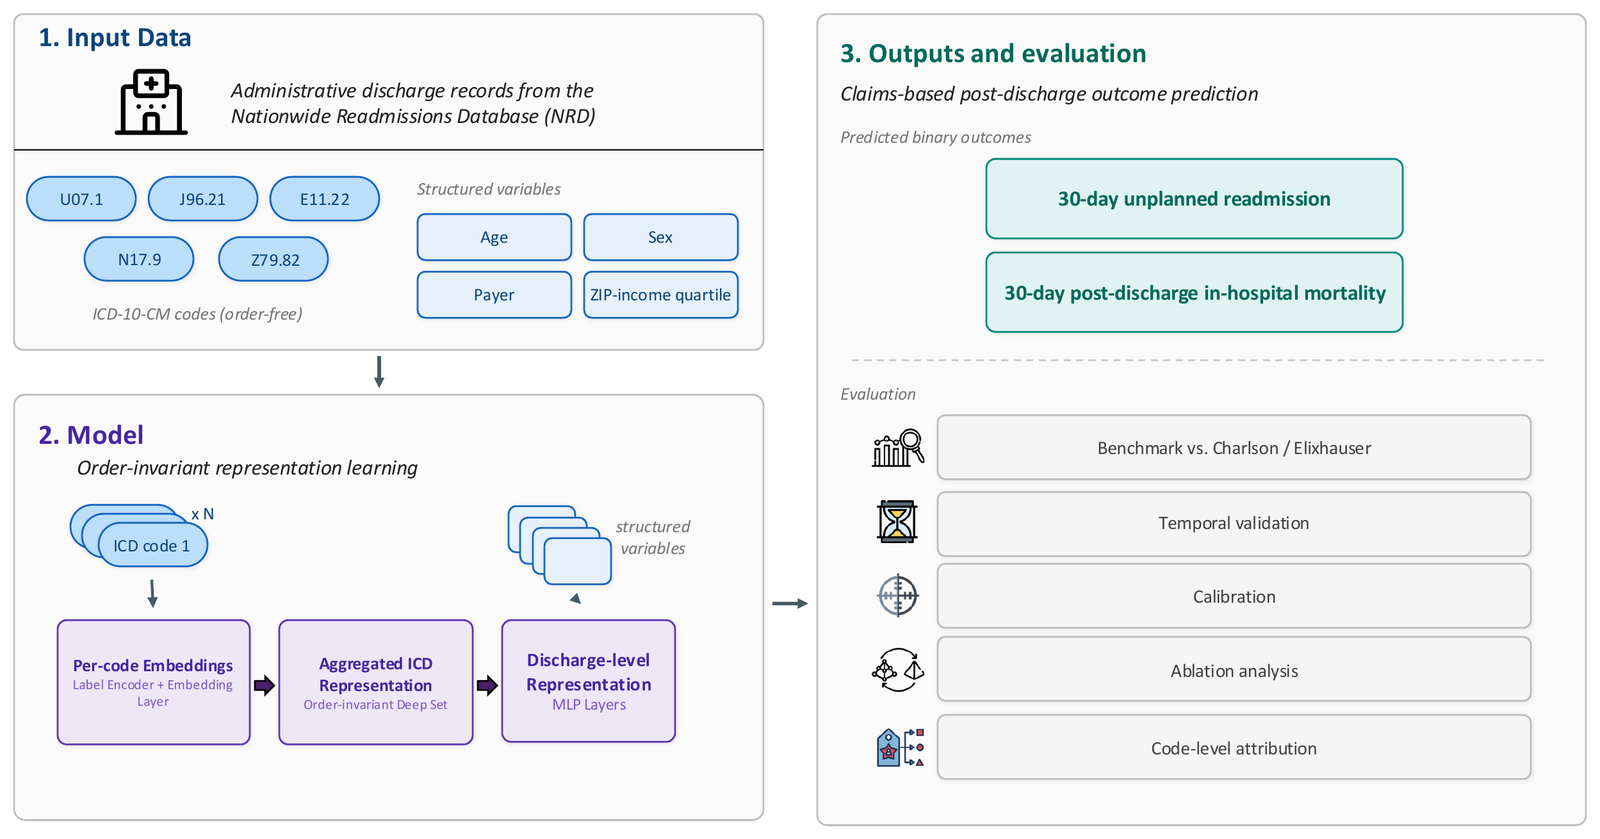The width and height of the screenshot is (1600, 839).
Task: Open the Aggregated ICD Representation block
Action: 376,682
